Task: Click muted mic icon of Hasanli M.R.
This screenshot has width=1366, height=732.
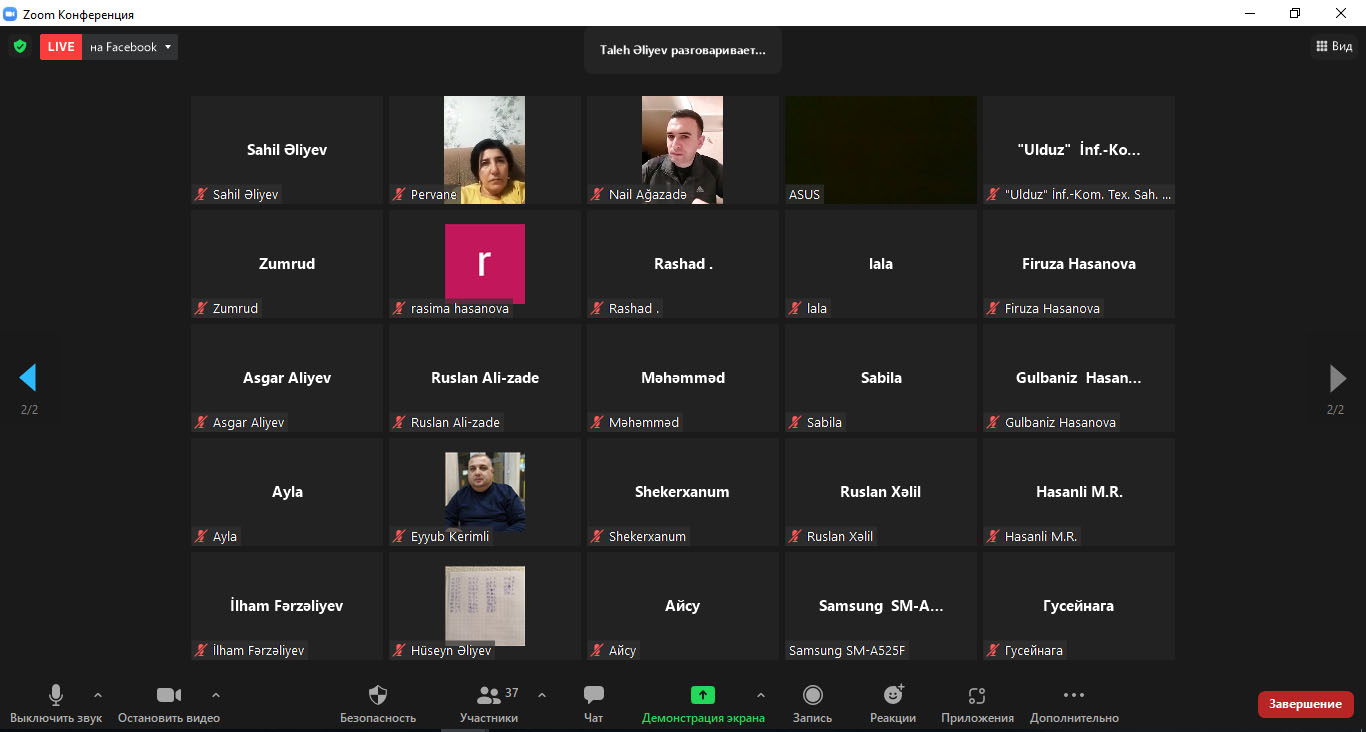Action: coord(994,537)
